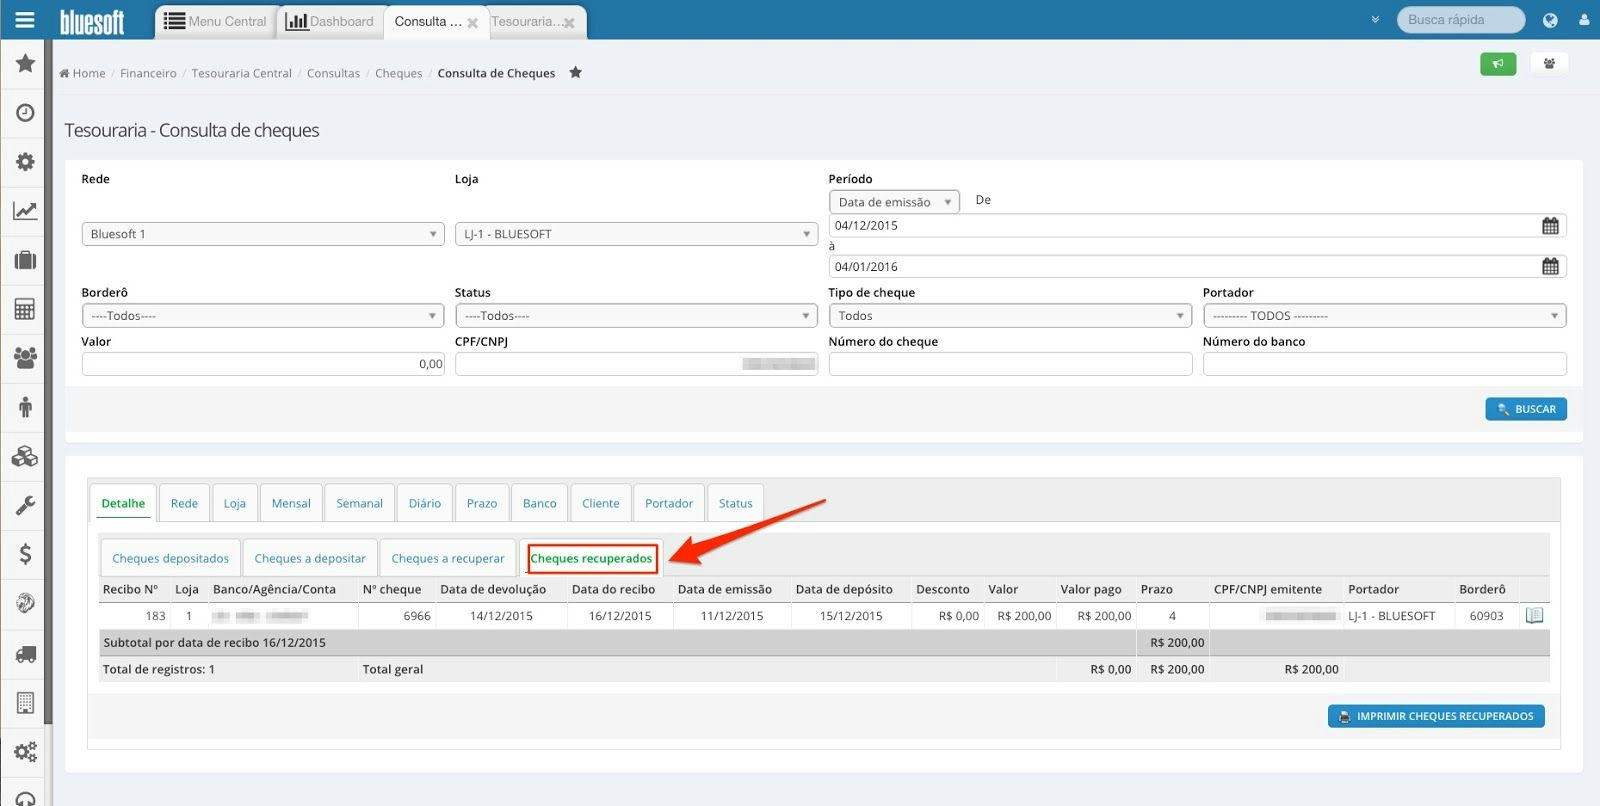Image resolution: width=1600 pixels, height=806 pixels.
Task: Select the Status results tab
Action: [x=735, y=503]
